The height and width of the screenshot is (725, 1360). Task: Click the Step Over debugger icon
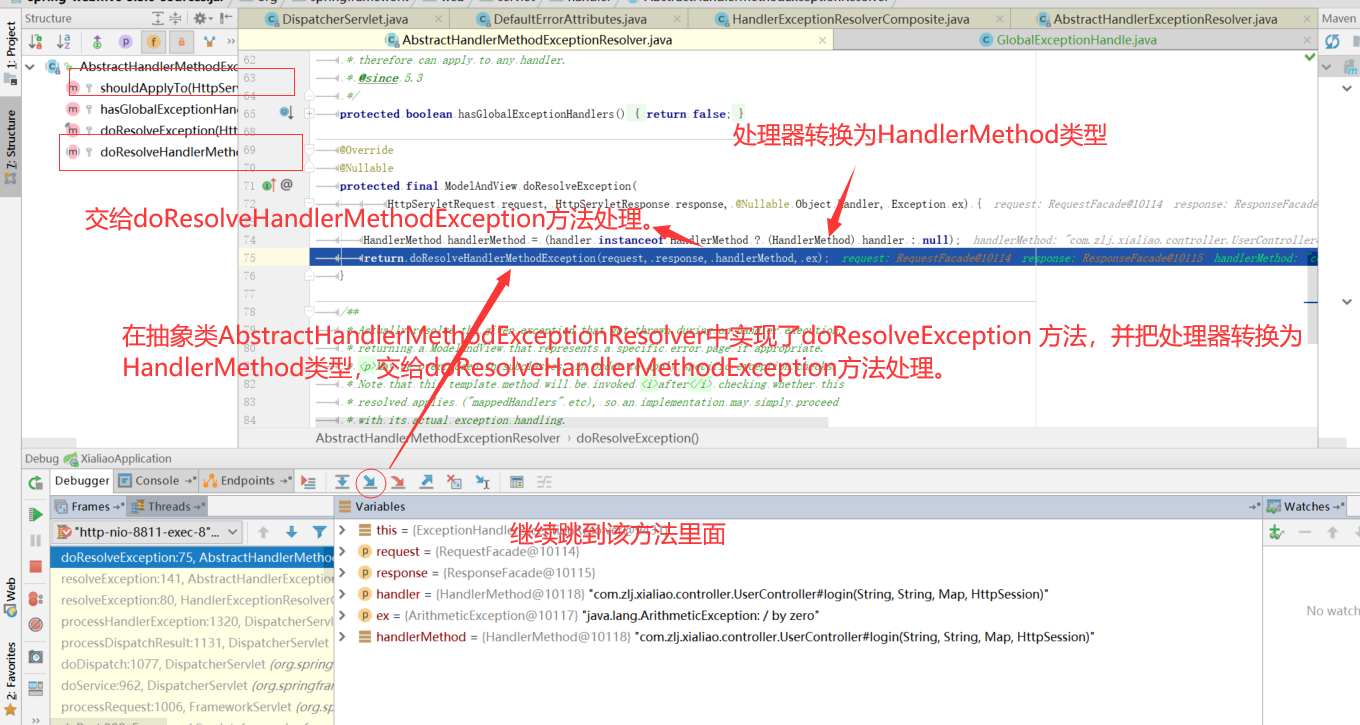pos(342,481)
